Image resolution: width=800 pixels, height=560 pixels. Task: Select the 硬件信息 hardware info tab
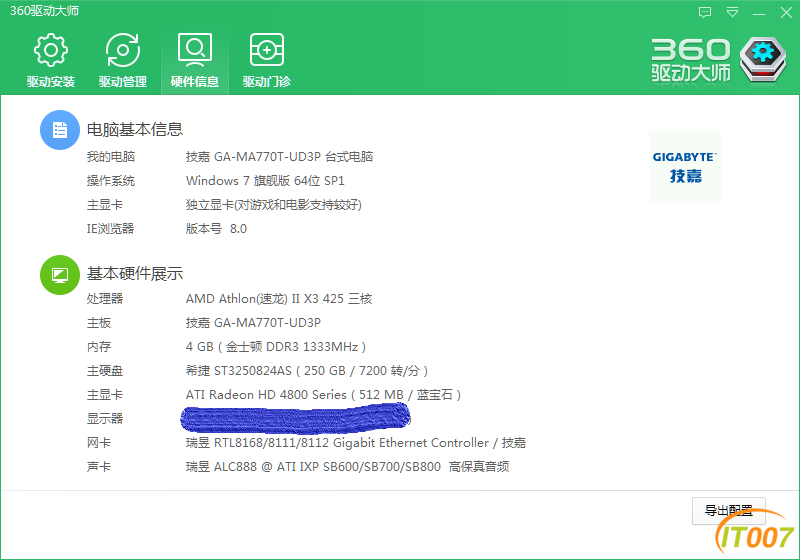(x=195, y=60)
